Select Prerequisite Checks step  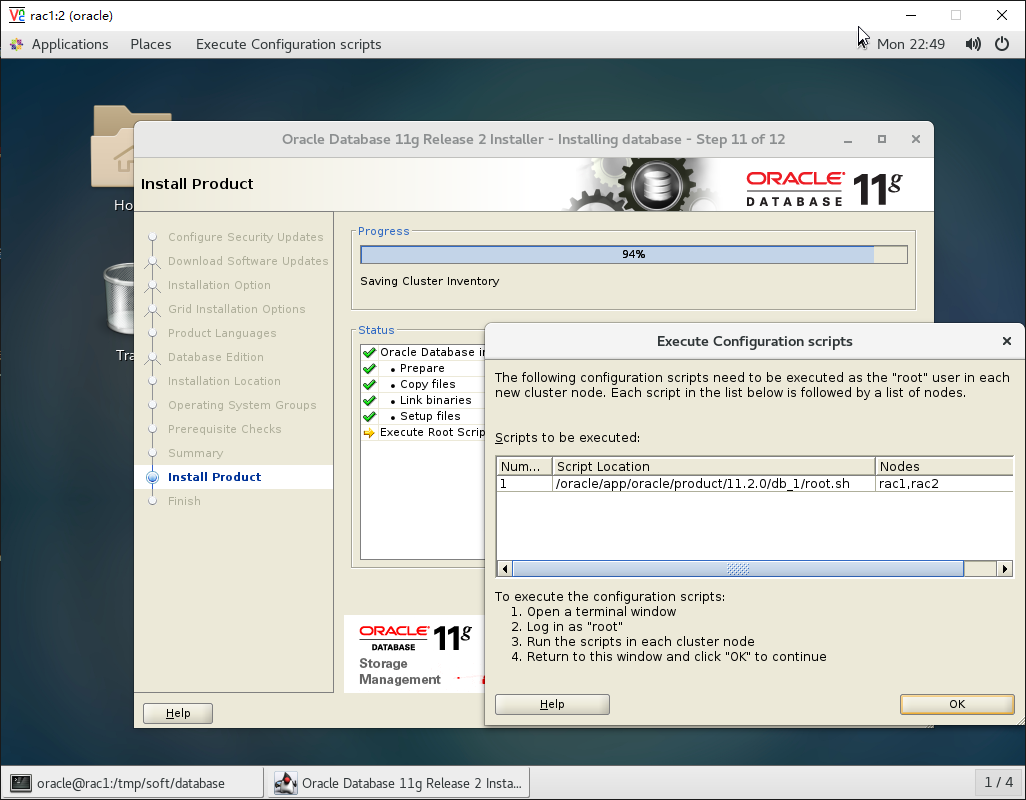(x=224, y=429)
